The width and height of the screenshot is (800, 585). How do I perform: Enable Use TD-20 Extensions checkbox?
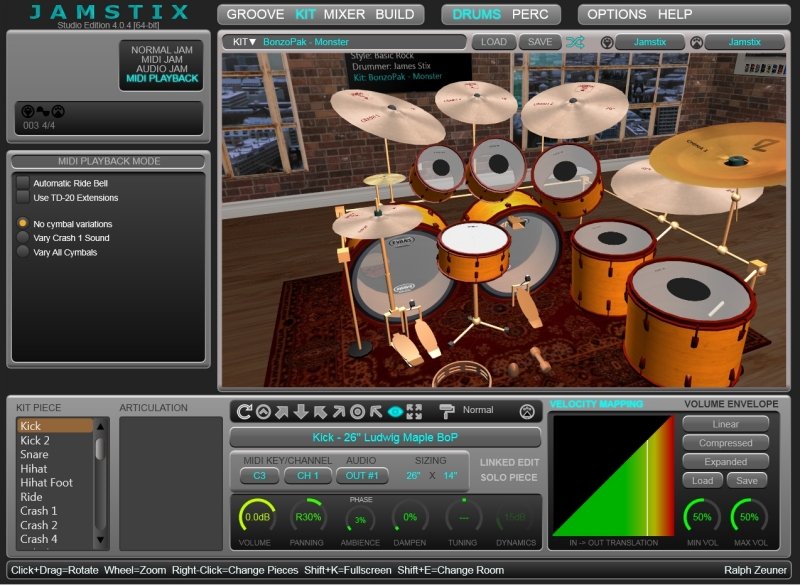[x=22, y=197]
